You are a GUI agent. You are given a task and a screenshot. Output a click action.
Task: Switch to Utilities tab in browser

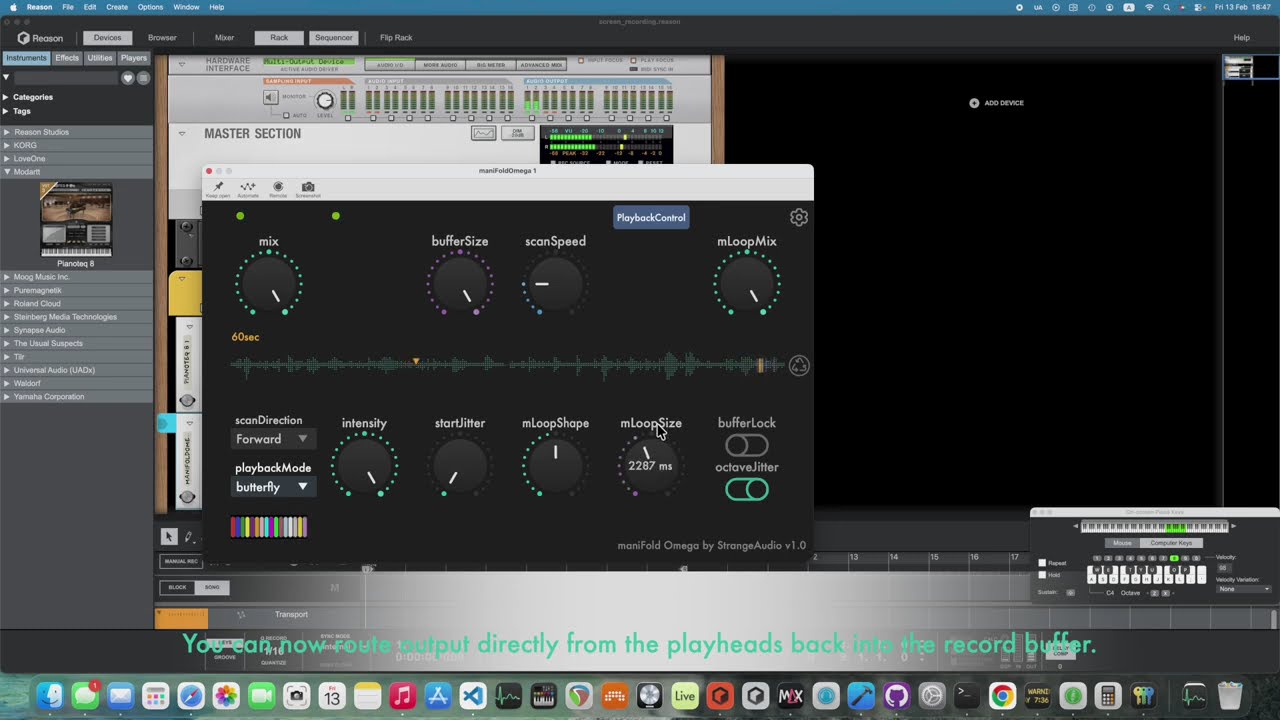point(100,58)
